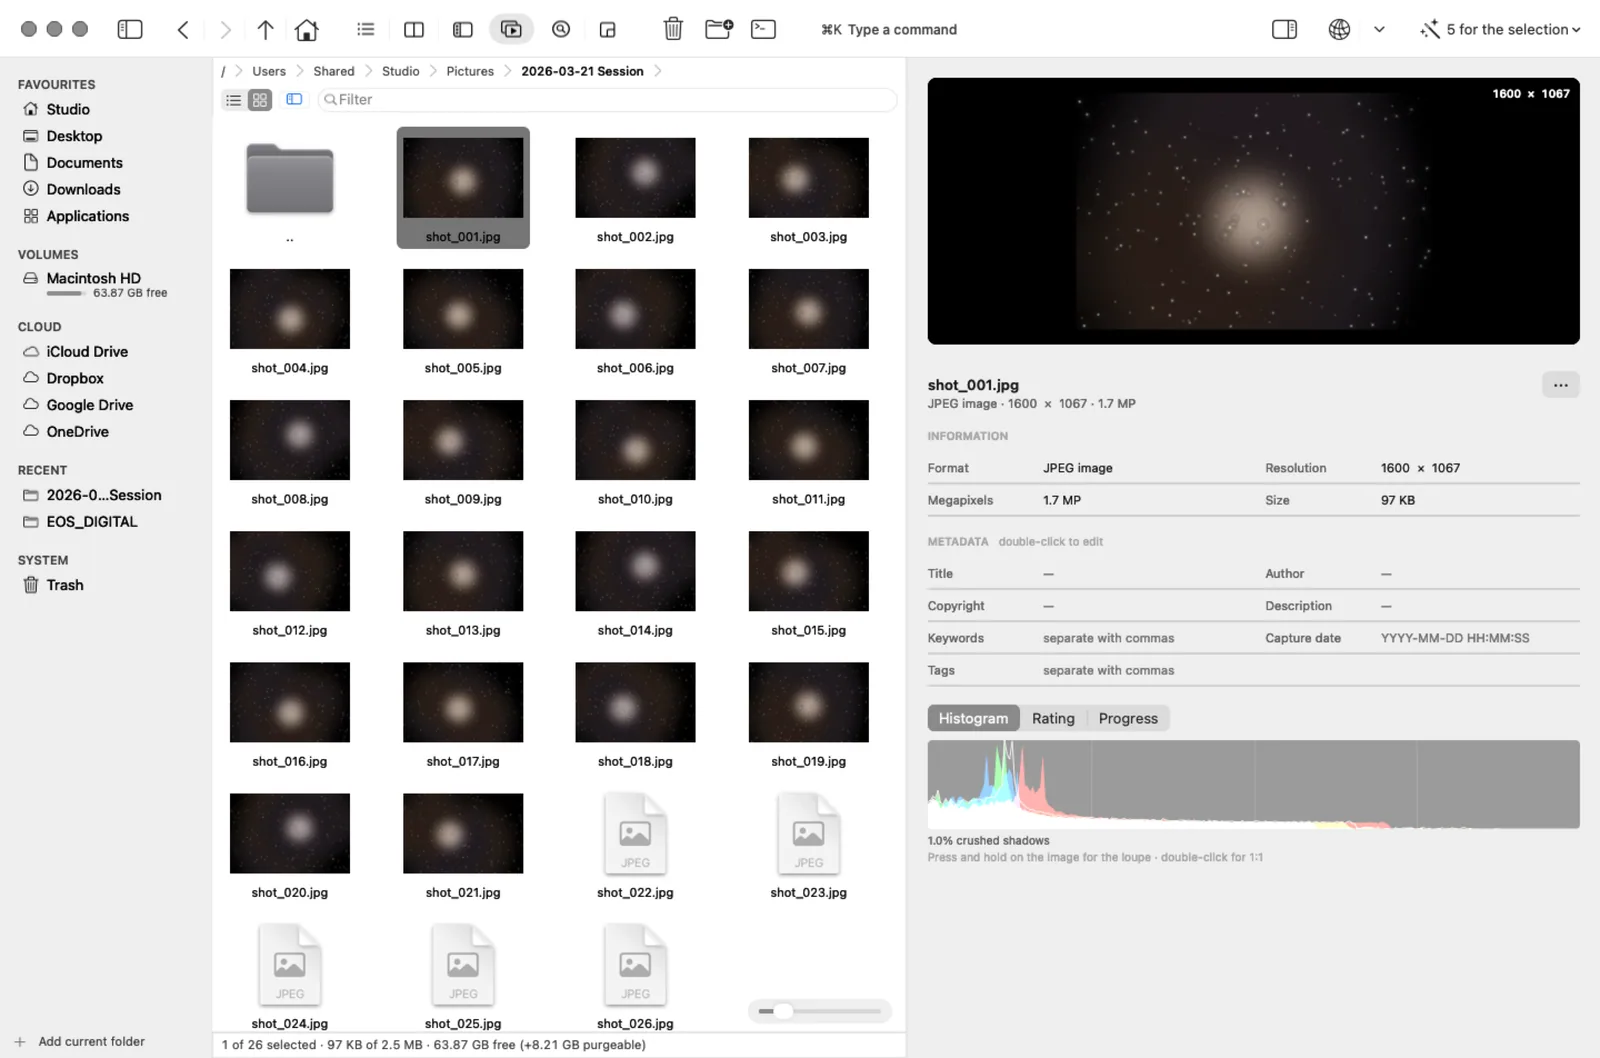Toggle the right inspector panel
Image resolution: width=1600 pixels, height=1058 pixels.
(1284, 30)
